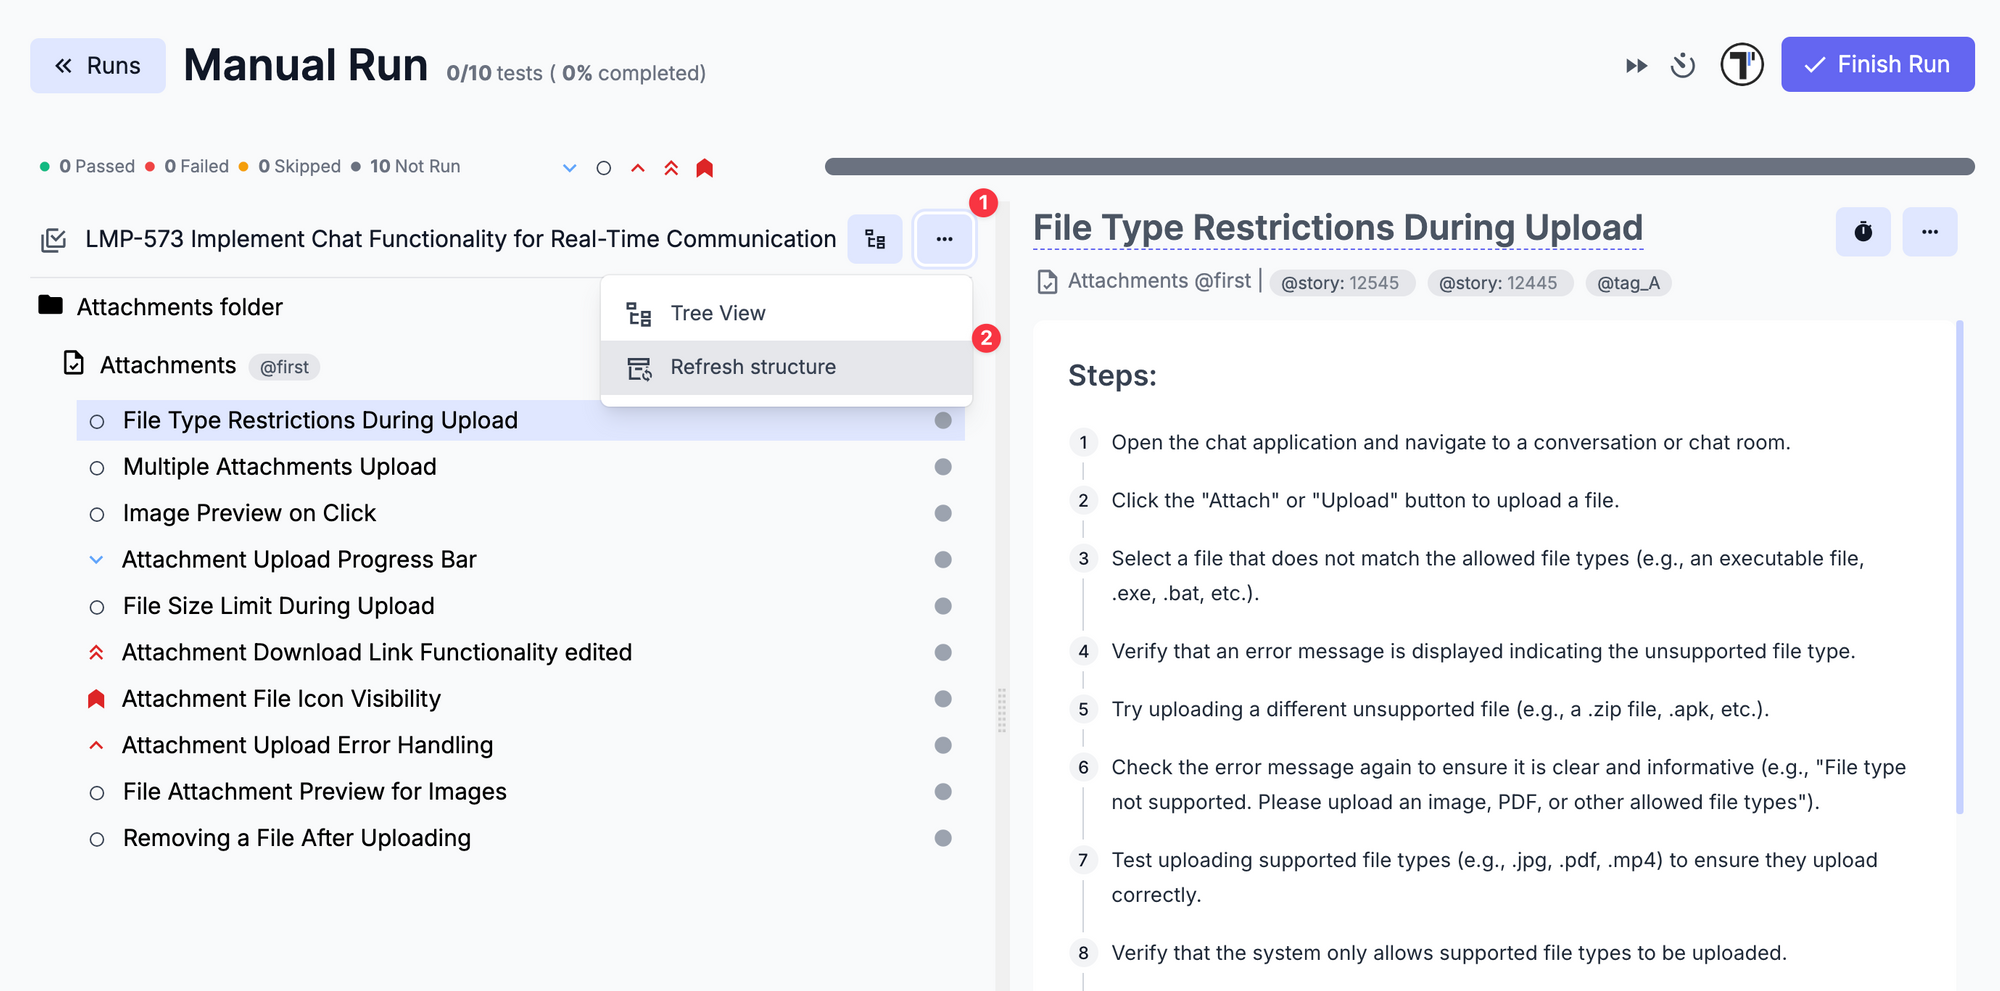
Task: Click the Finish Run button
Action: coord(1877,64)
